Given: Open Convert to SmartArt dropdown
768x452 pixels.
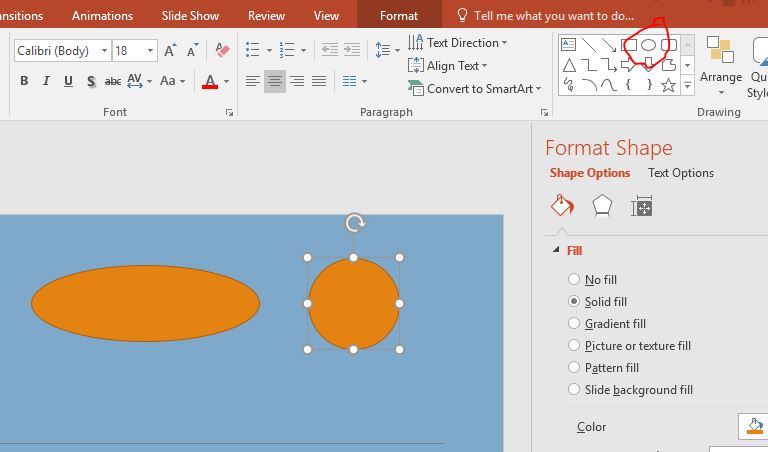Looking at the screenshot, I should (475, 89).
